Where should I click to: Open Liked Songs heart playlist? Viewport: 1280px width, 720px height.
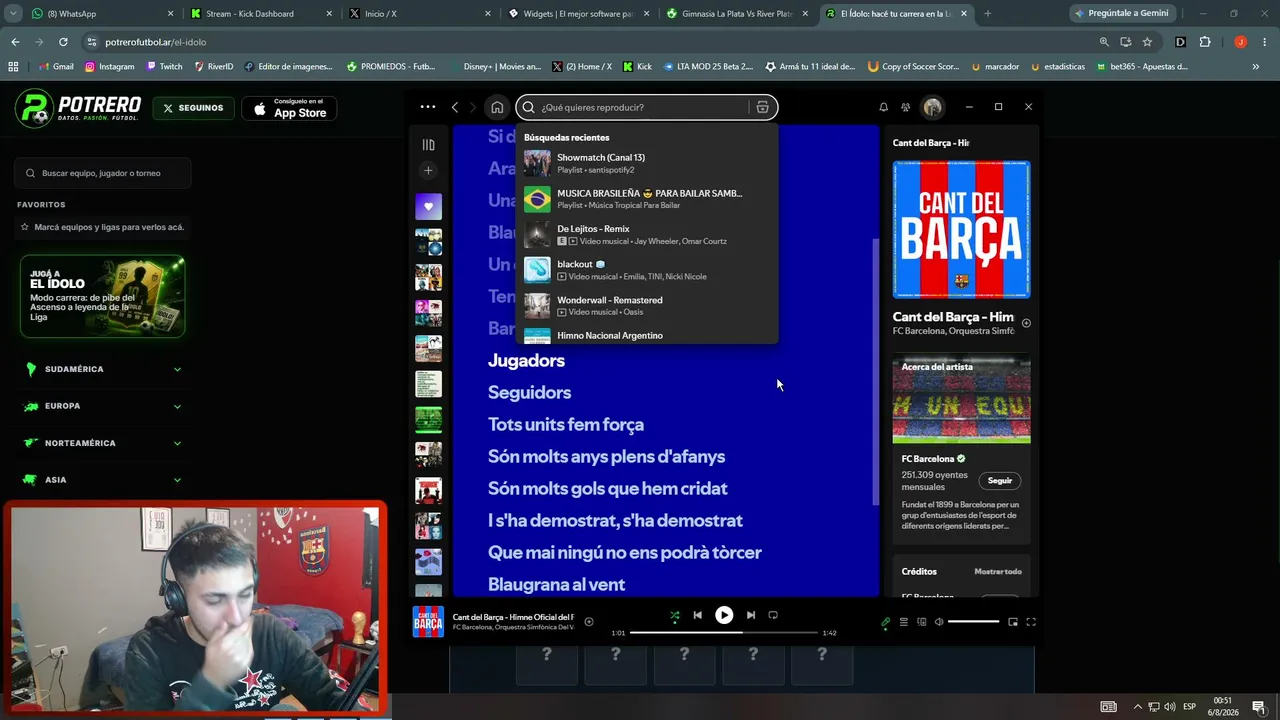(428, 207)
